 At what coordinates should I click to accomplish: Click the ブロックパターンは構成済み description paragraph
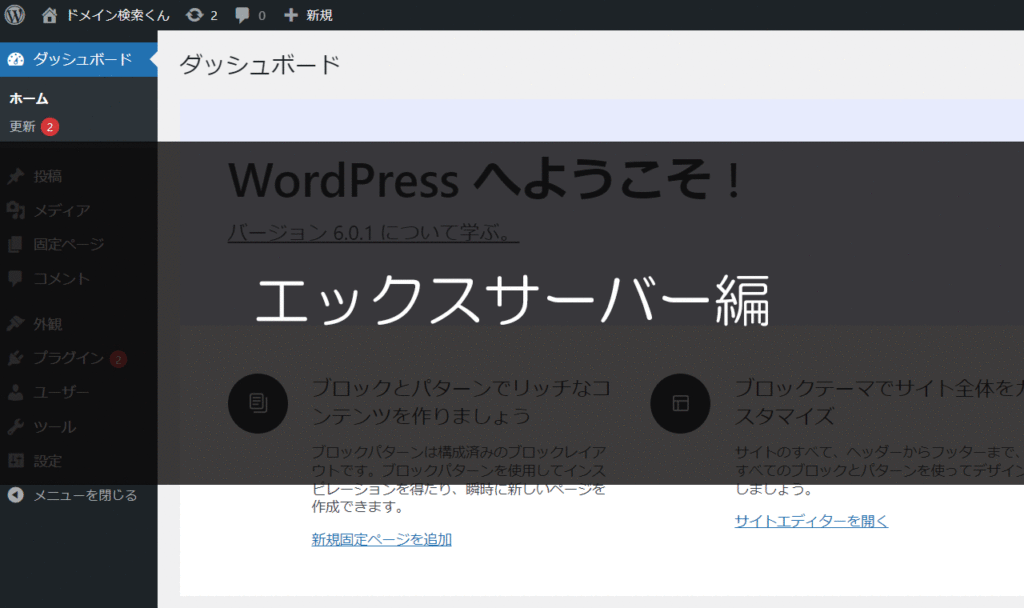coord(458,479)
